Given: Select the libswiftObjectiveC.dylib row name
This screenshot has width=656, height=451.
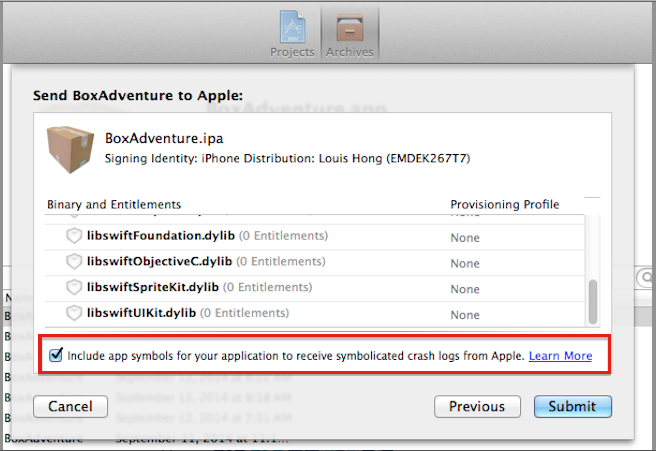Looking at the screenshot, I should (x=159, y=261).
